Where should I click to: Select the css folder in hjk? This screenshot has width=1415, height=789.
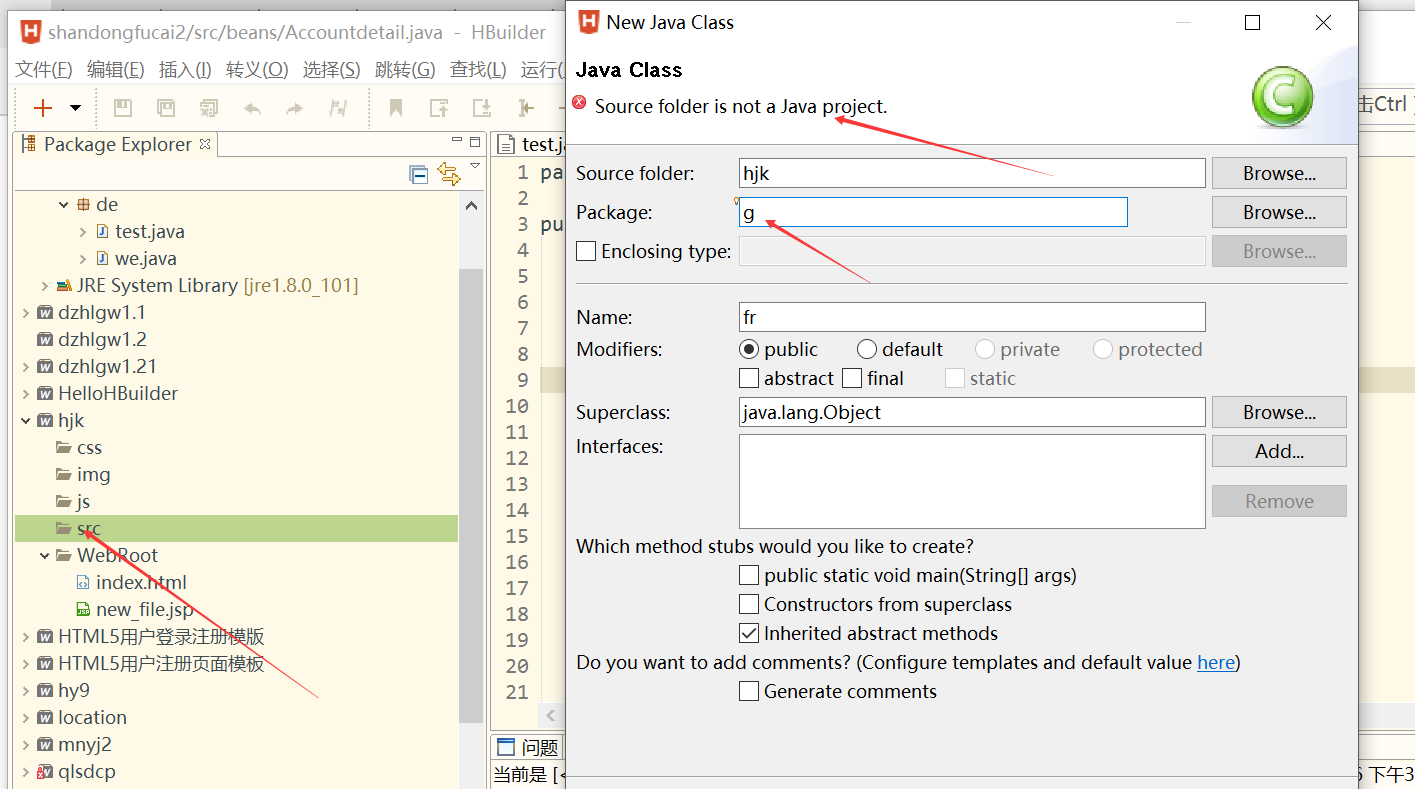tap(89, 447)
